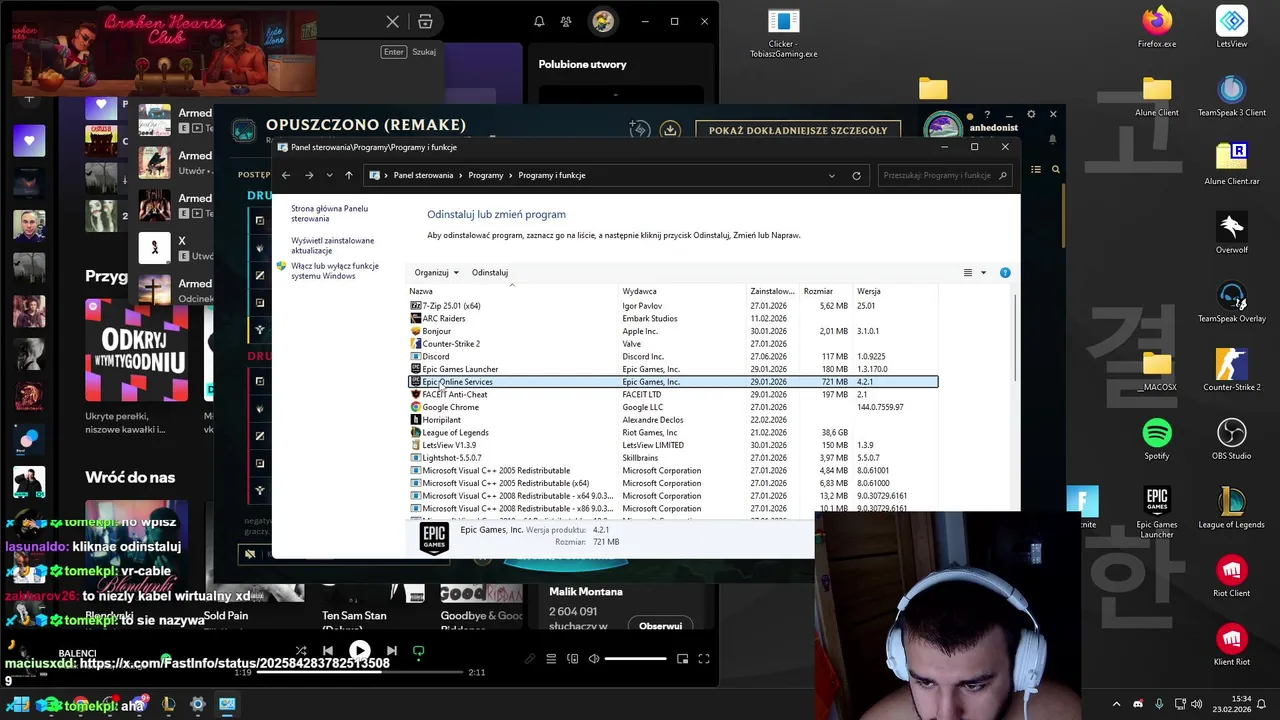This screenshot has width=1280, height=720.
Task: Open Spotify fullscreen view icon
Action: pos(704,659)
